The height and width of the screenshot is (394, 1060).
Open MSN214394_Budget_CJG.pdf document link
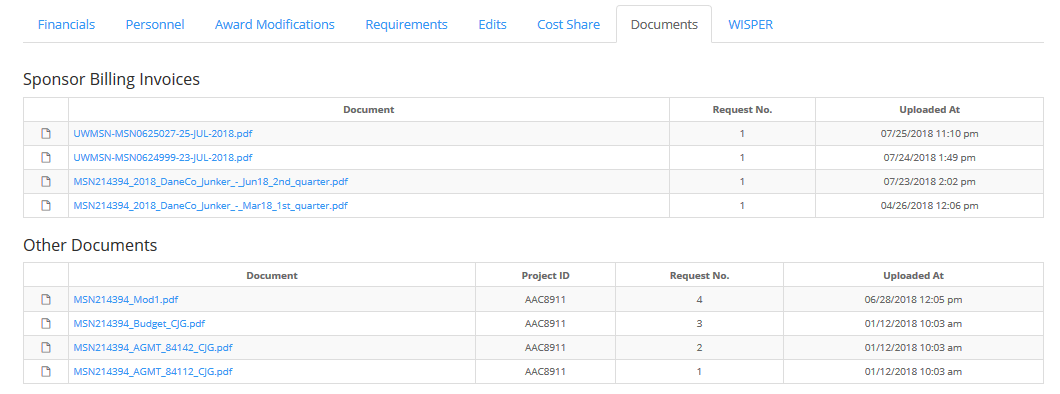(139, 324)
